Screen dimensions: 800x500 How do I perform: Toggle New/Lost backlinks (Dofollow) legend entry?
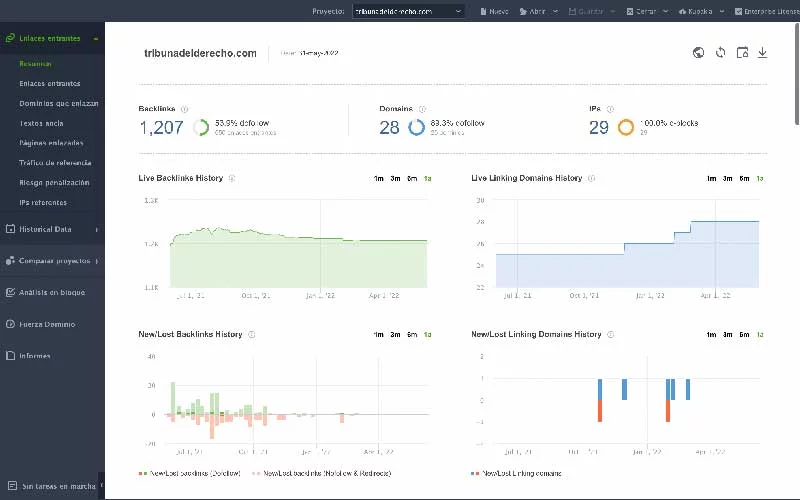(189, 473)
